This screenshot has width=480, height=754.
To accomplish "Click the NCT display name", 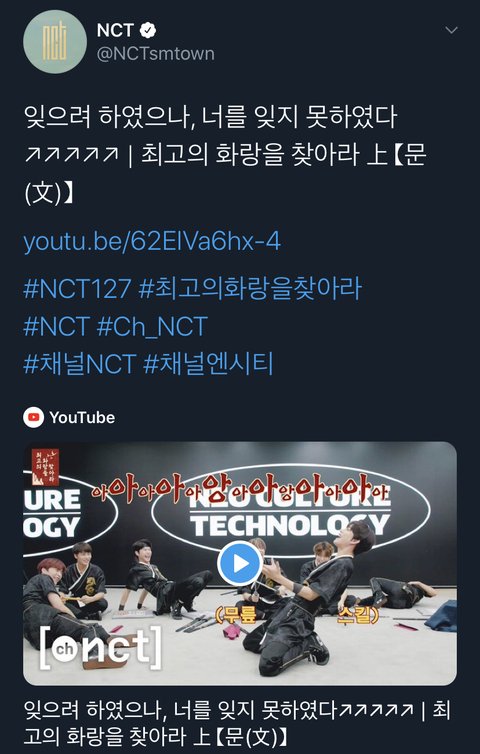I will [115, 31].
